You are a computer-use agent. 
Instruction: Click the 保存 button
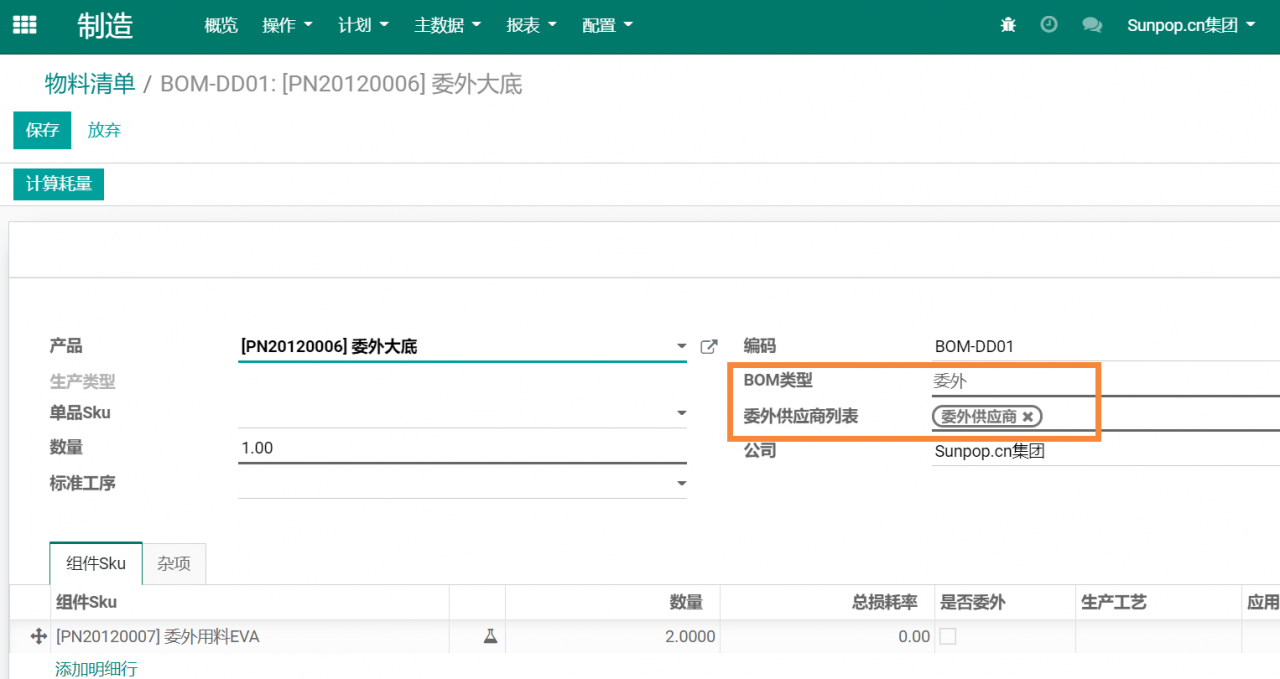[42, 130]
